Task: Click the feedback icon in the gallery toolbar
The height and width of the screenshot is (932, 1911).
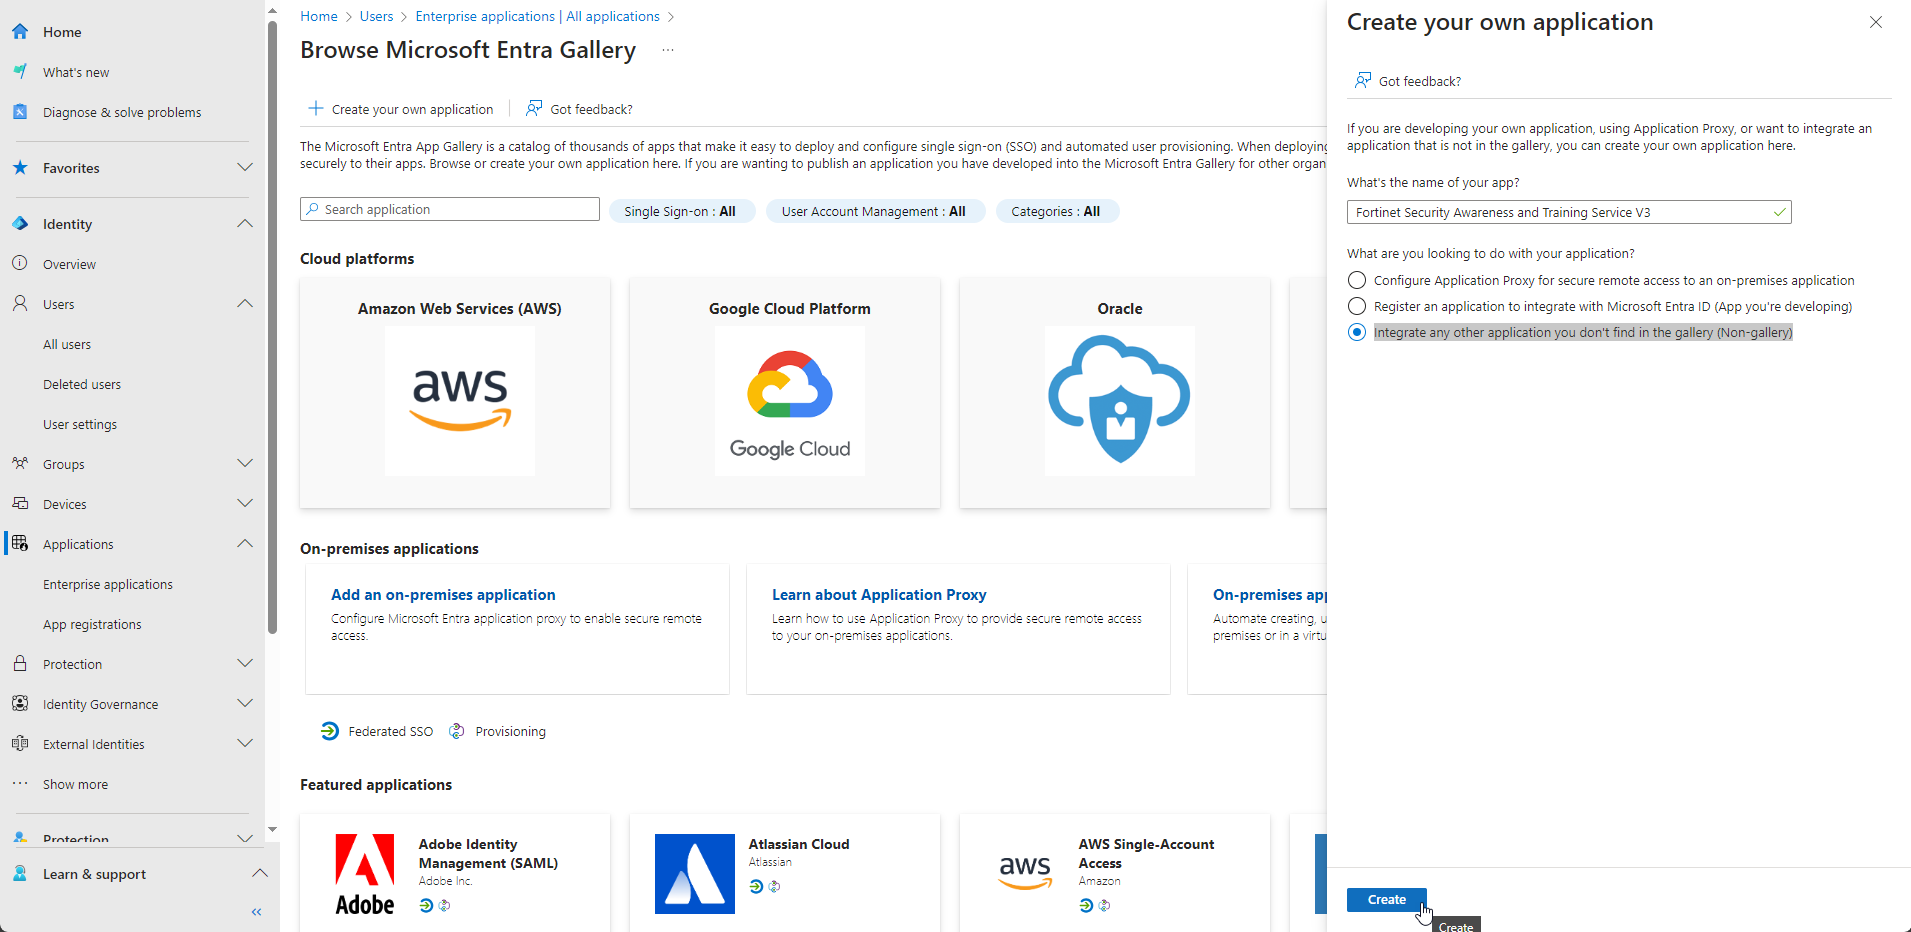Action: tap(535, 108)
